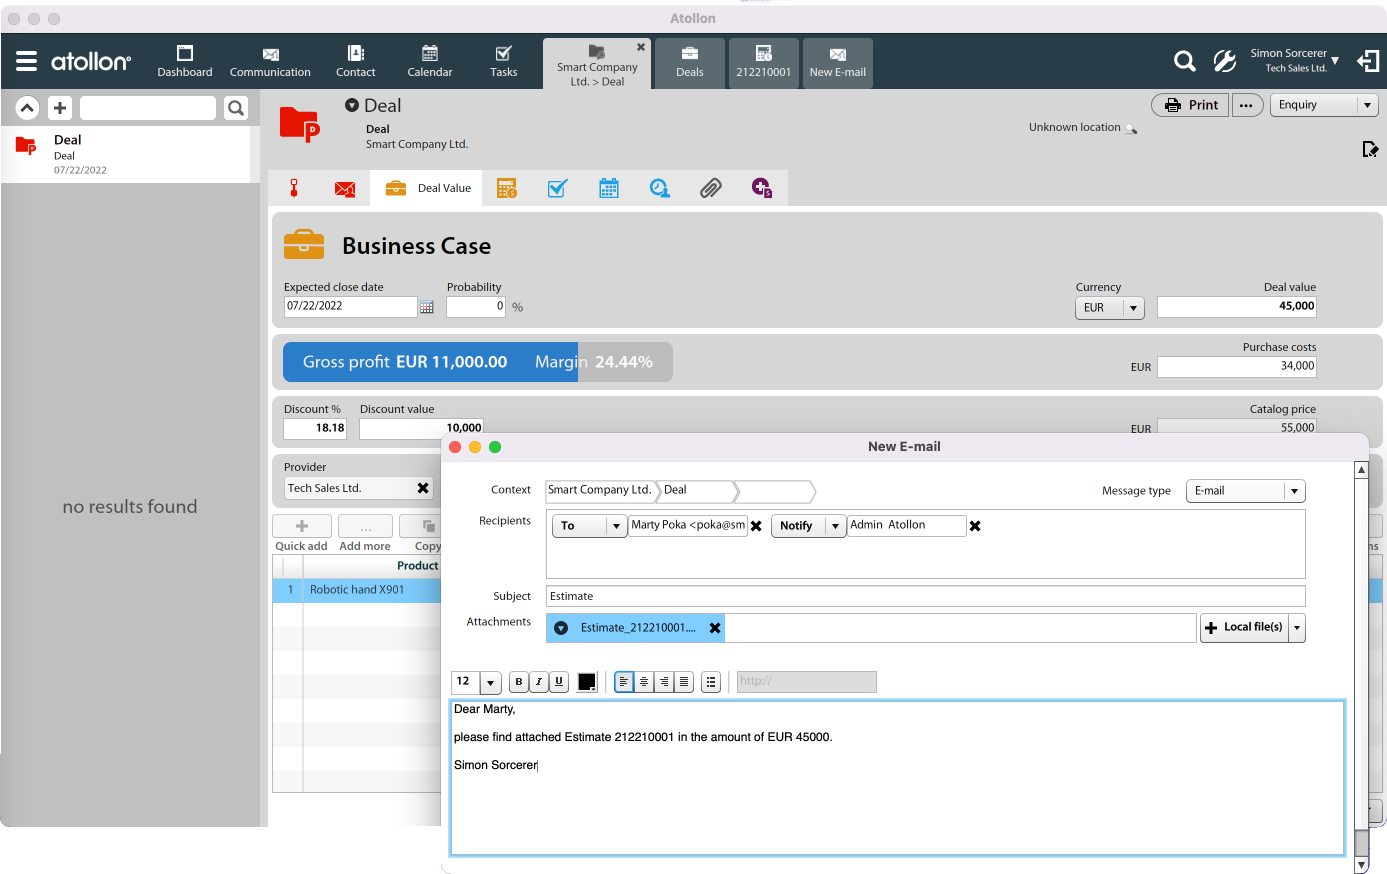Screen dimensions: 1387x874
Task: Open the hamburger main menu
Action: [x=27, y=61]
